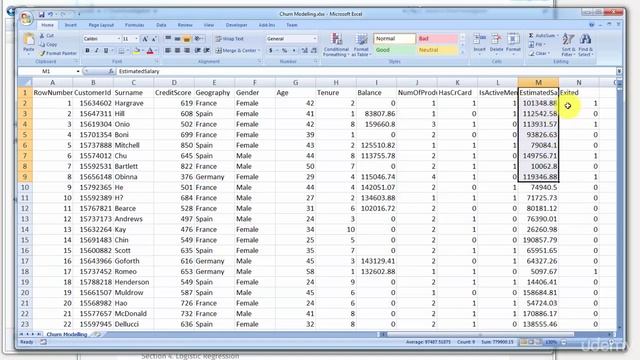Switch to the Page Layout tab
This screenshot has height=360, width=640.
[x=101, y=25]
